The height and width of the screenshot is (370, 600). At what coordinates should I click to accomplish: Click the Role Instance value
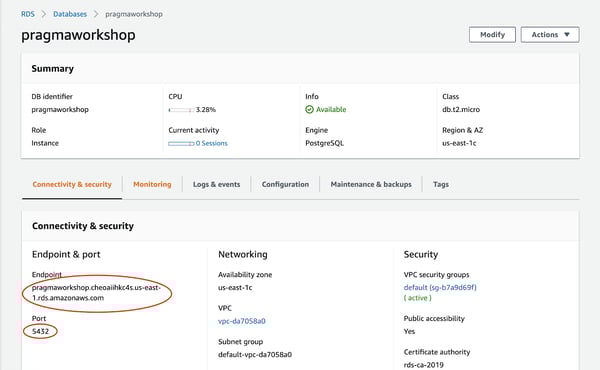(x=45, y=143)
